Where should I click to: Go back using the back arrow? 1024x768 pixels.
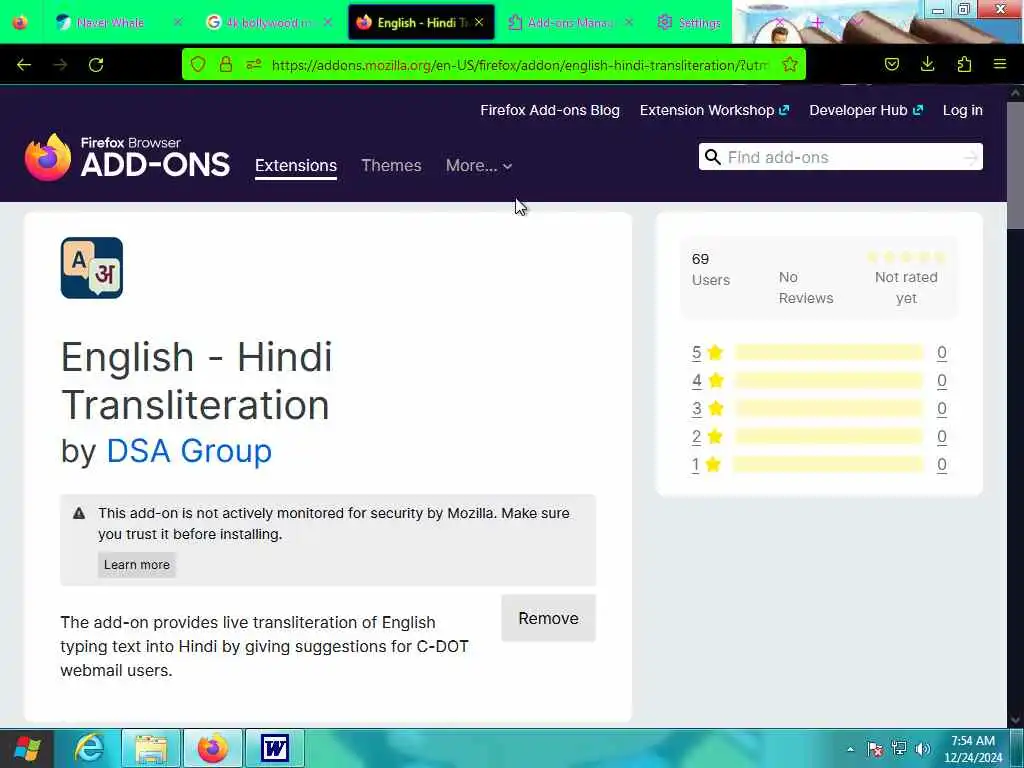point(24,65)
